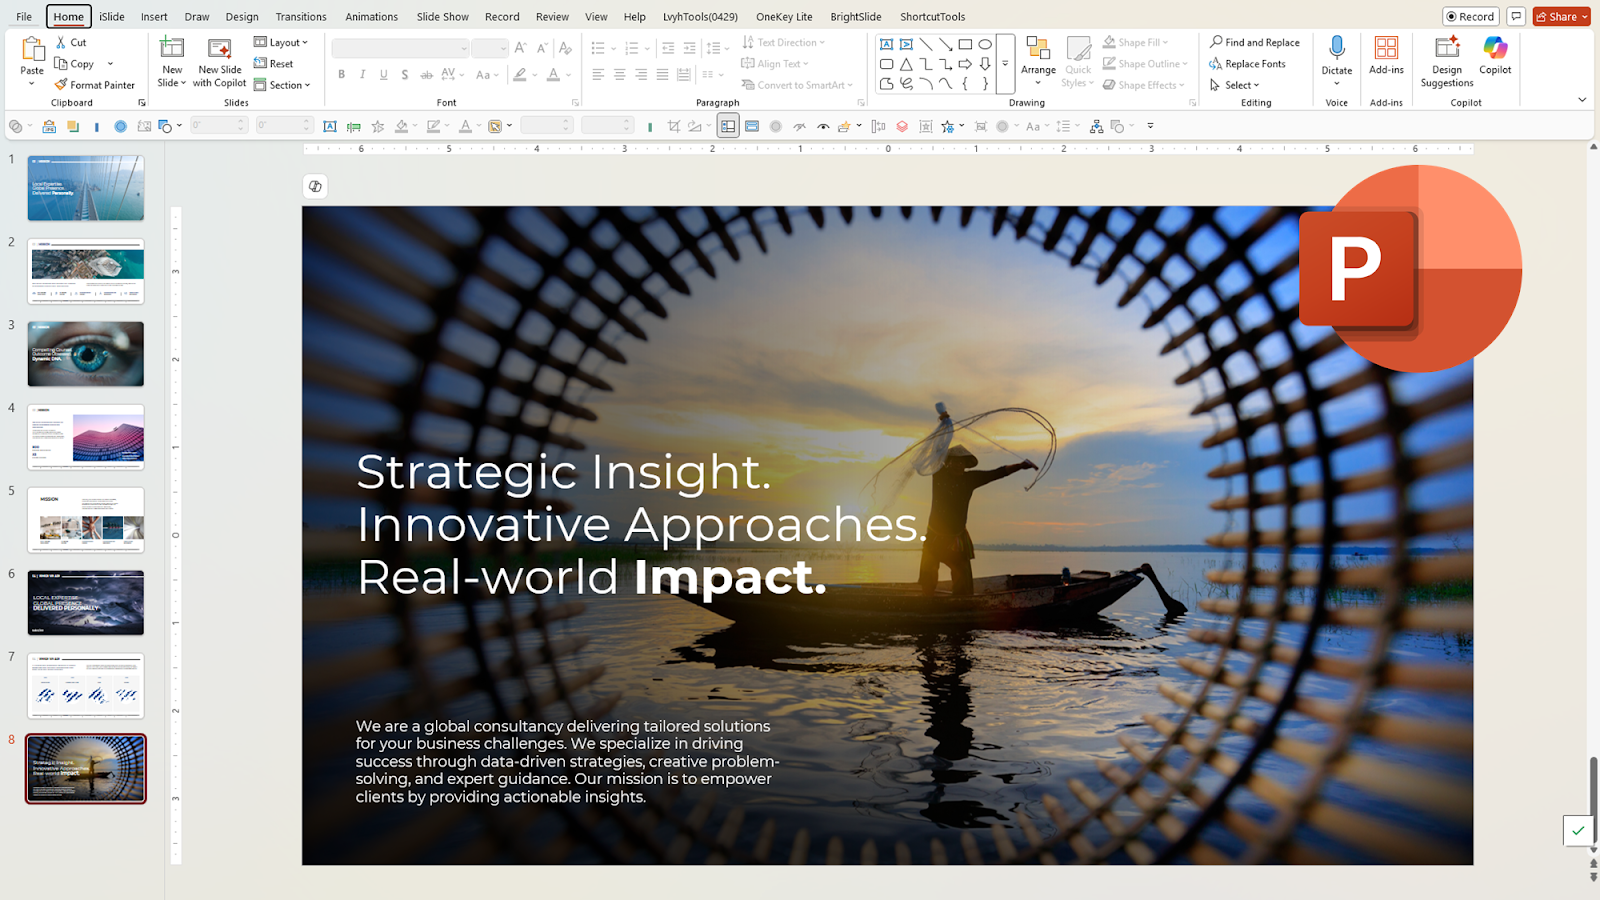
Task: Choose the isosceles triangle shape
Action: click(x=906, y=64)
